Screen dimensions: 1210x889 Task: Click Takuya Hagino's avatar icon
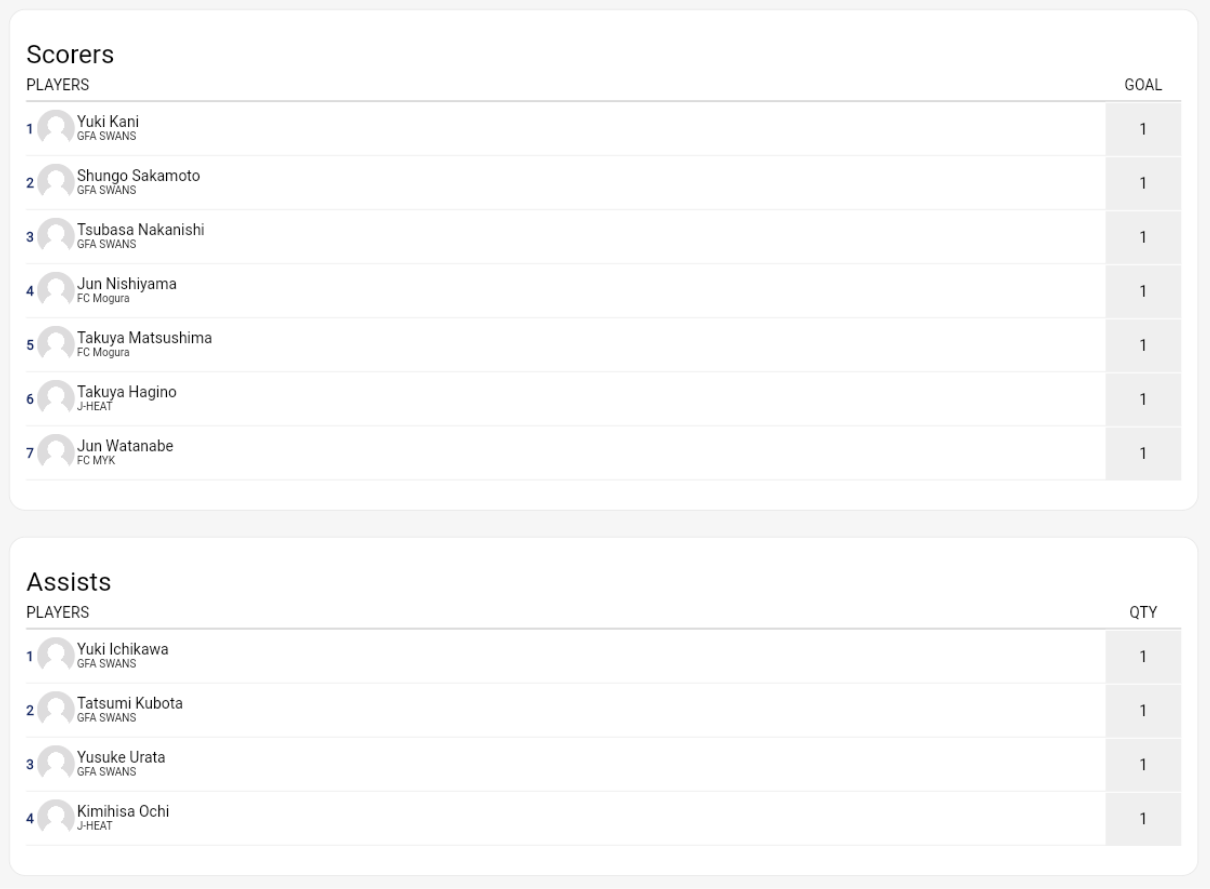tap(56, 399)
